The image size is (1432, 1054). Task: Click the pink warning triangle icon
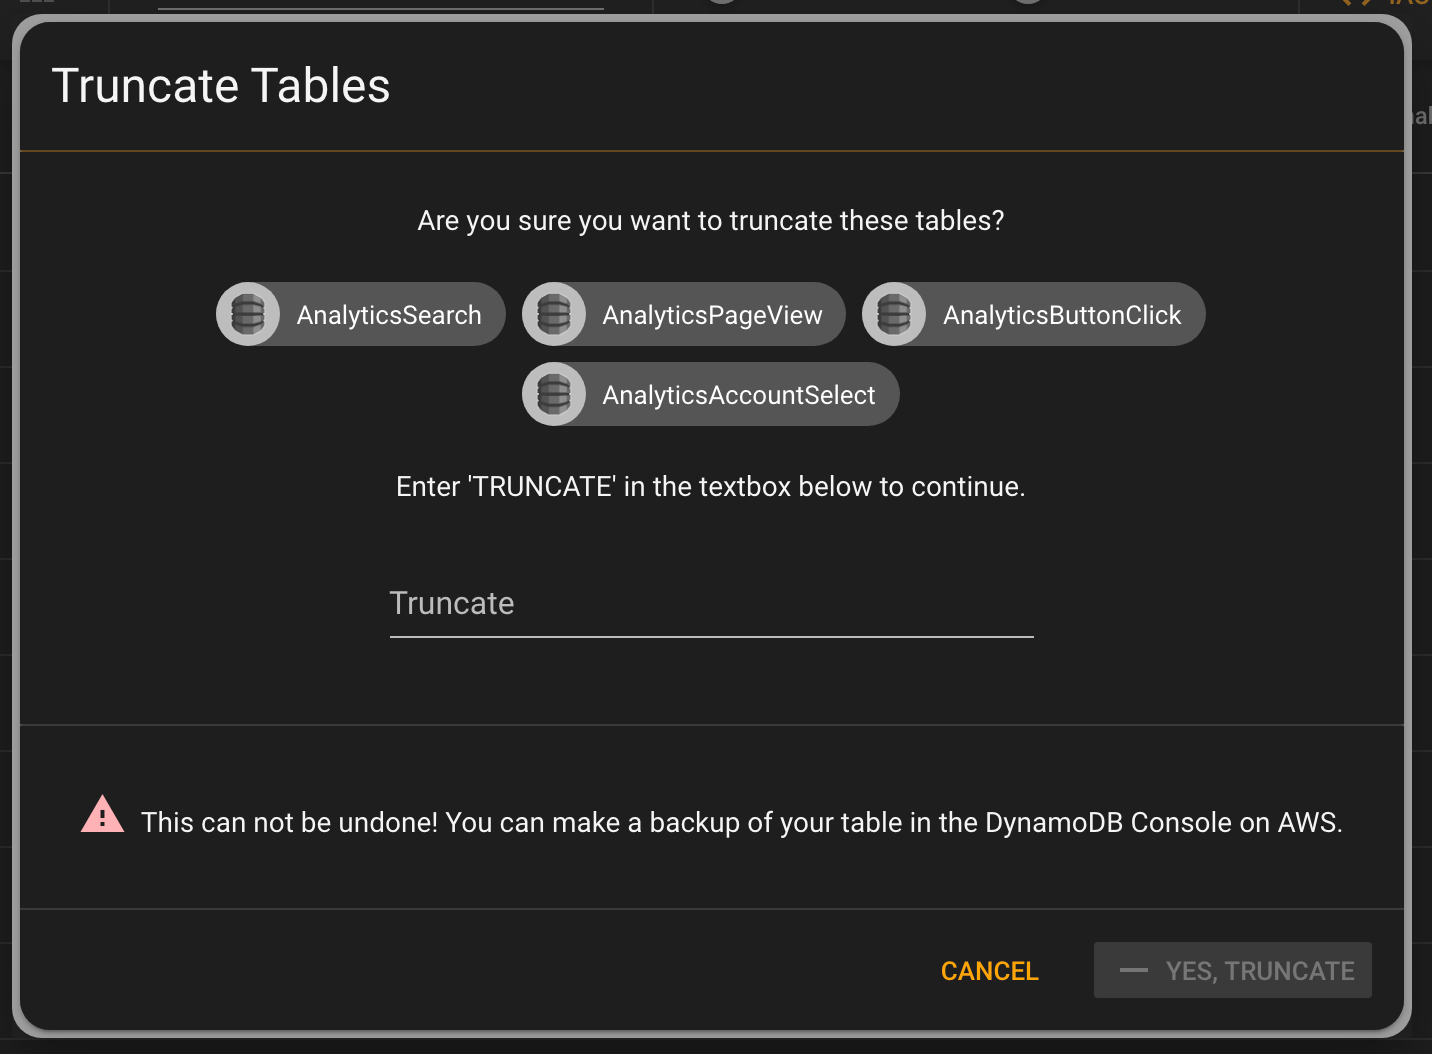coord(102,815)
